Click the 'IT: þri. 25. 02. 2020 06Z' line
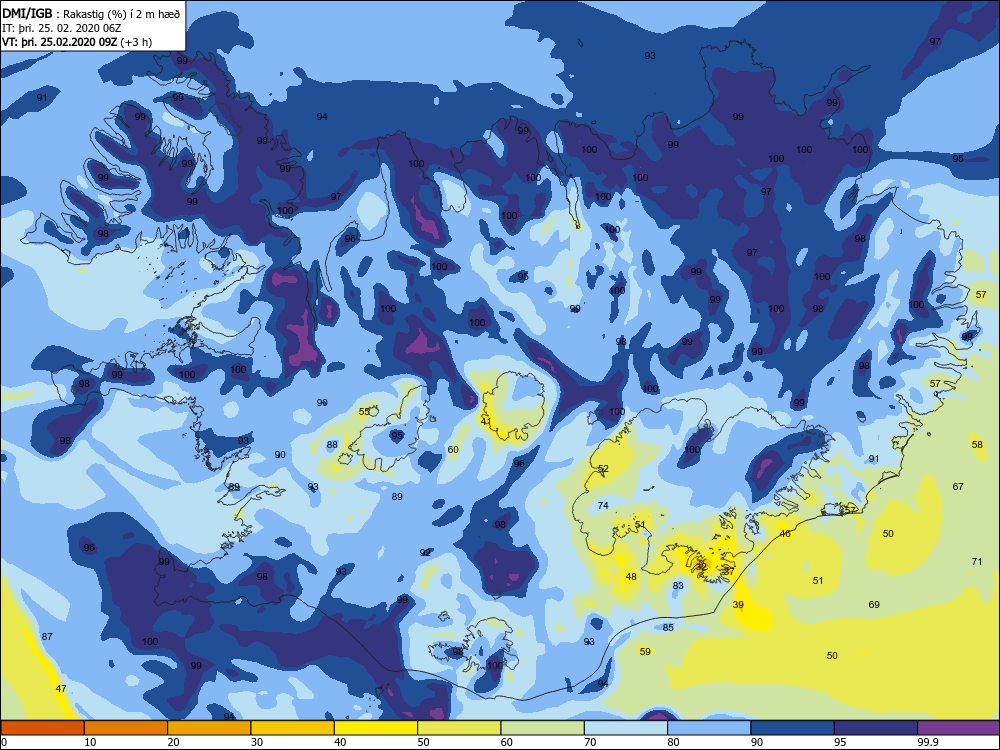The height and width of the screenshot is (750, 1000). [x=61, y=28]
